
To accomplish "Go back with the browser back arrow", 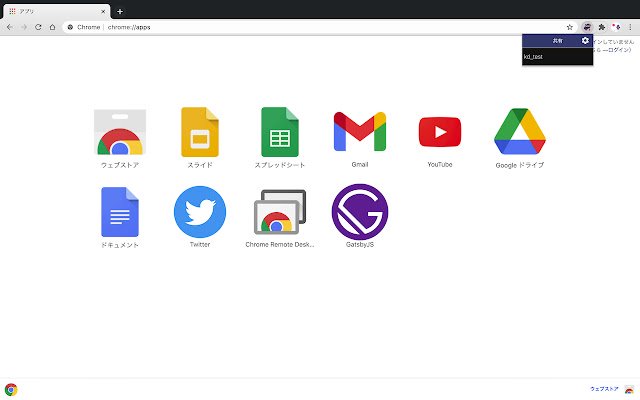I will (9, 27).
